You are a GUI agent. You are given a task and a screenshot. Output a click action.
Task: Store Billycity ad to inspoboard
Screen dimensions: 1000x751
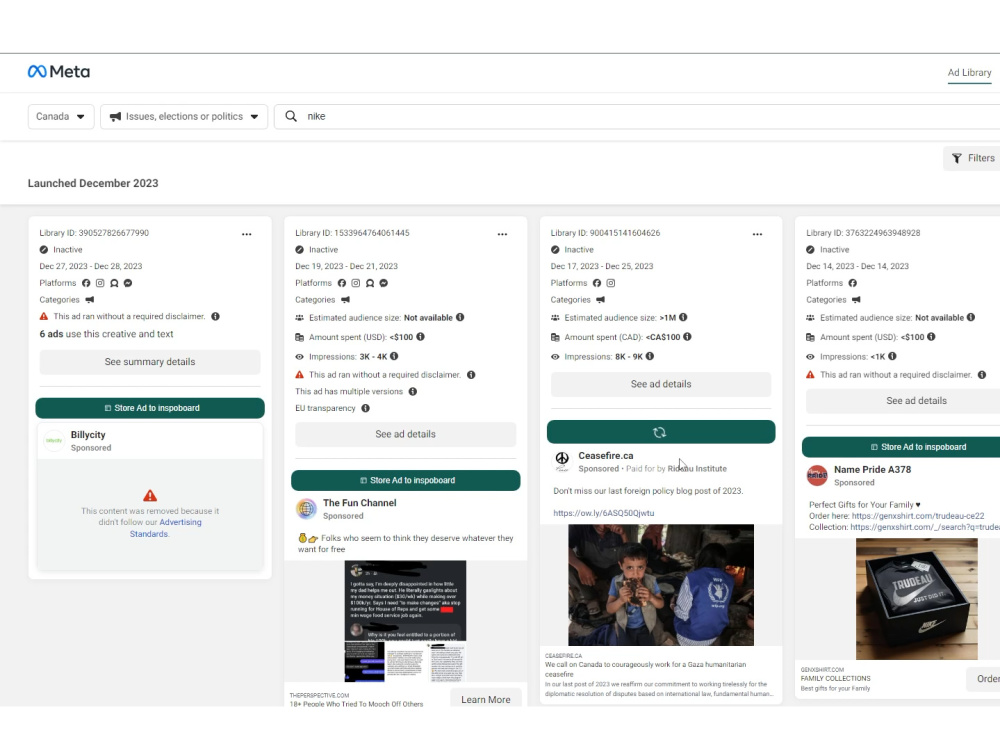[x=150, y=408]
